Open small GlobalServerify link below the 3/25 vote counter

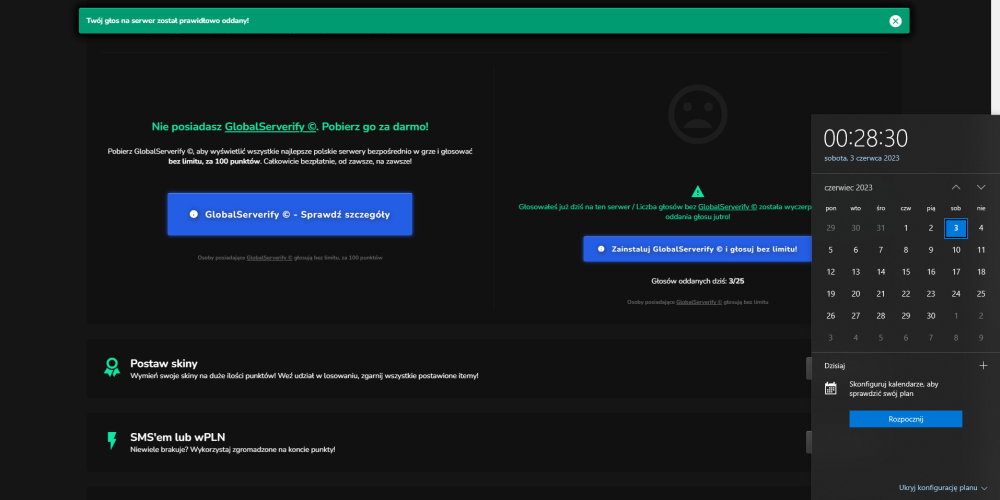point(698,302)
